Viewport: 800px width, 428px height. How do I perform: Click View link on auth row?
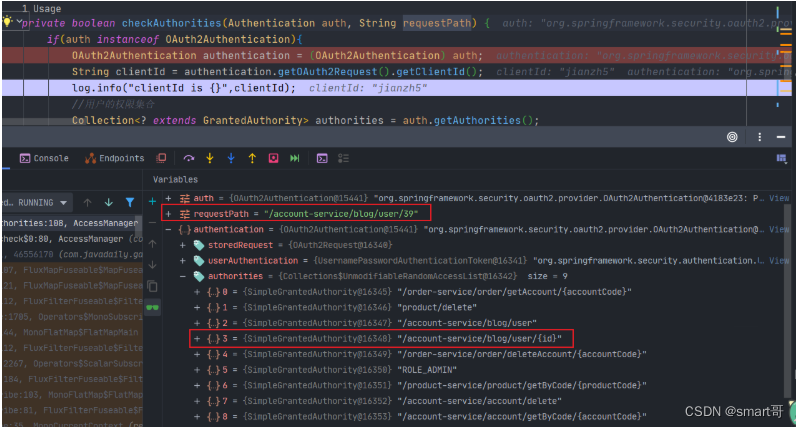[x=779, y=198]
